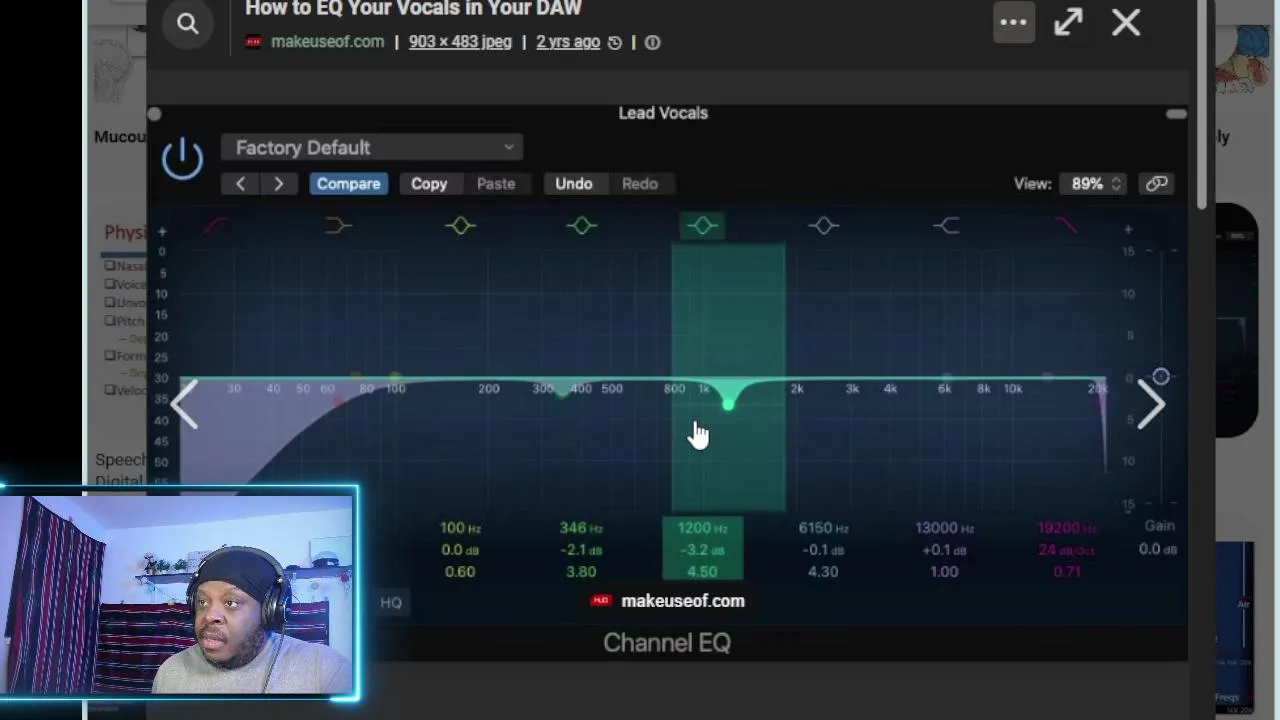Image resolution: width=1280 pixels, height=720 pixels.
Task: Show next image with the right chevron
Action: tap(1151, 405)
